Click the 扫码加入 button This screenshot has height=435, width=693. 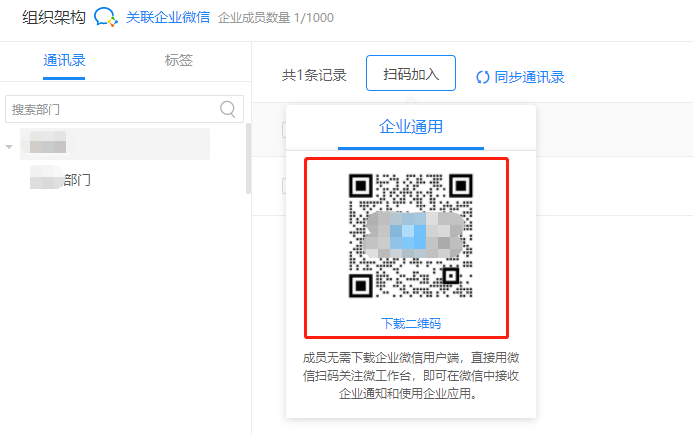411,73
